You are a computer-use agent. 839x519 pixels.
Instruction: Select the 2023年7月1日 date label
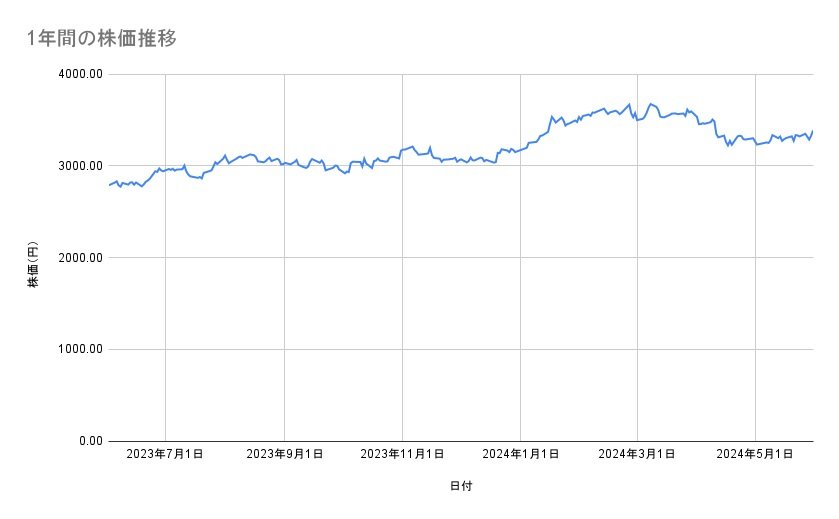166,454
